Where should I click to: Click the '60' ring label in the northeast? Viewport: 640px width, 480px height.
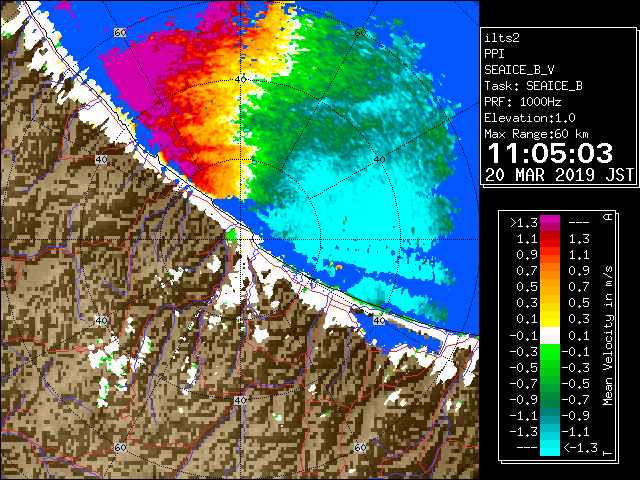click(x=360, y=32)
